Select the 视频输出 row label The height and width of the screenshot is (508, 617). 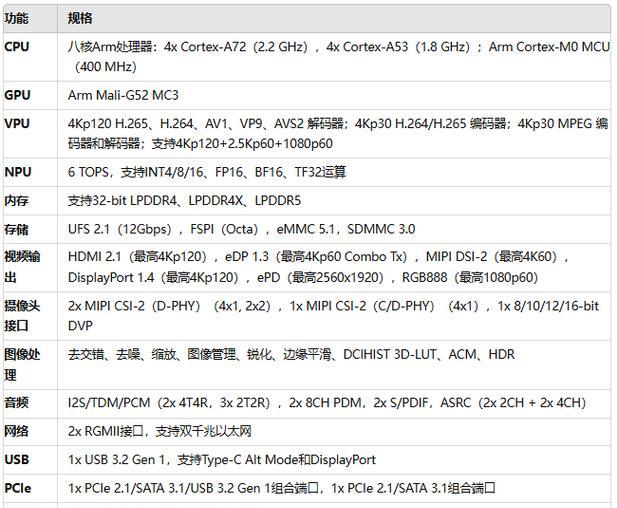[x=22, y=267]
